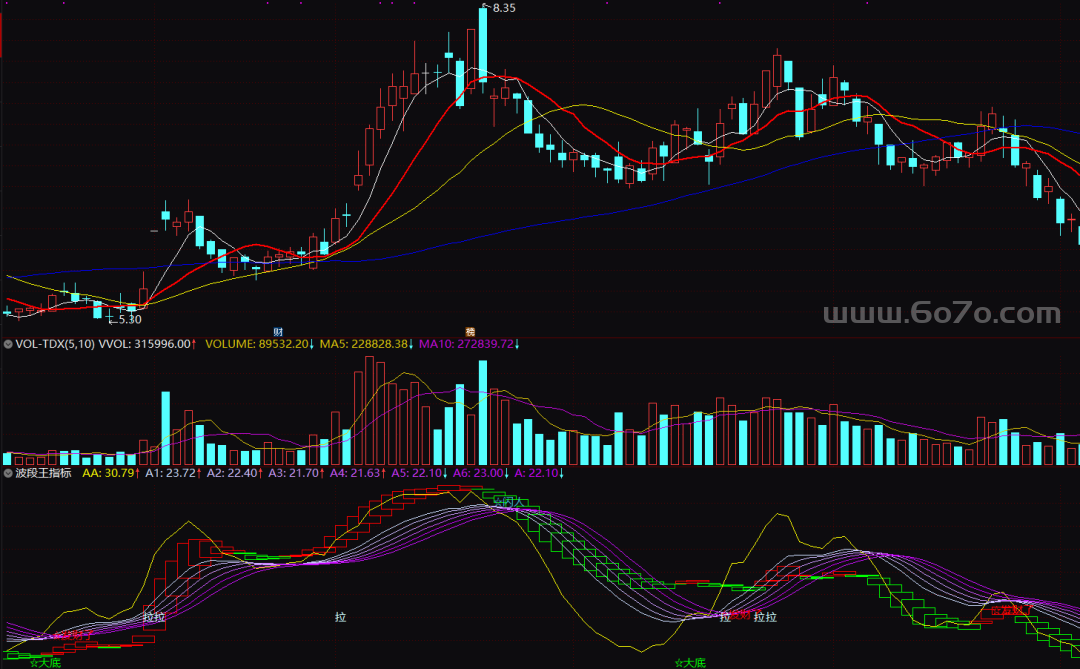Click the A6: 23.00 indicator value
This screenshot has width=1080, height=669.
pyautogui.click(x=481, y=473)
